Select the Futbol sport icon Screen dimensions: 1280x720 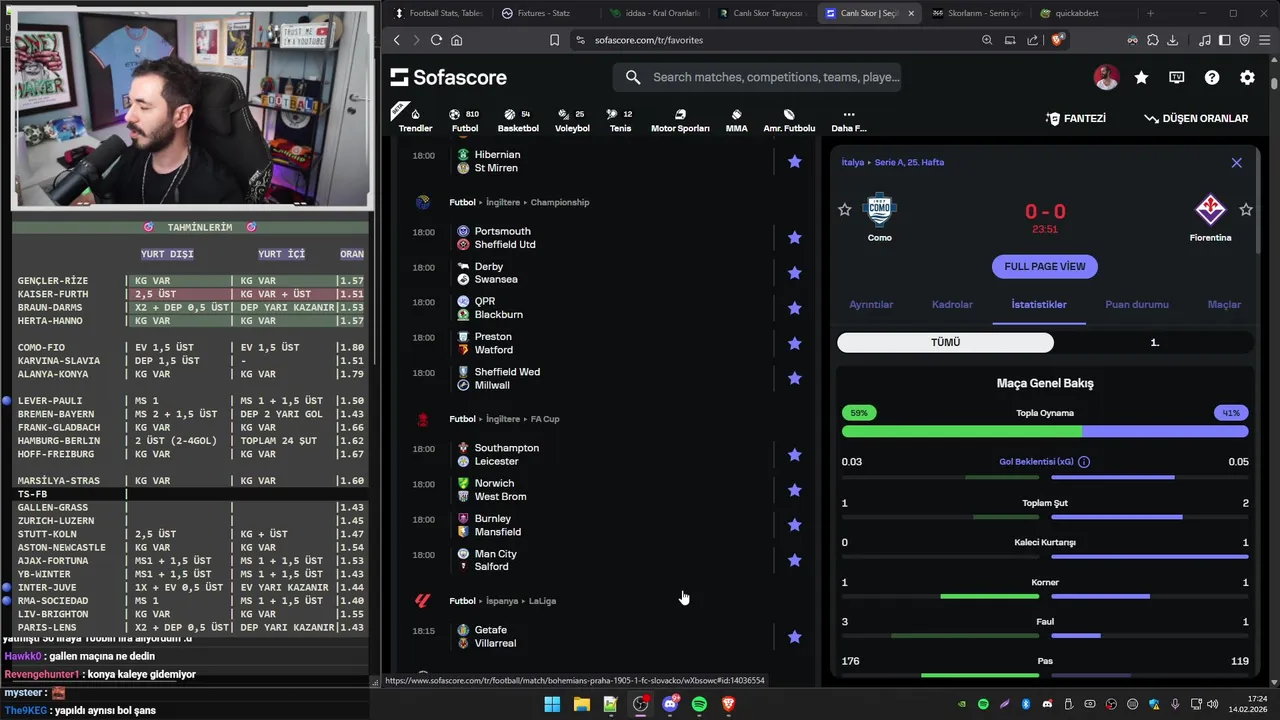[x=464, y=120]
